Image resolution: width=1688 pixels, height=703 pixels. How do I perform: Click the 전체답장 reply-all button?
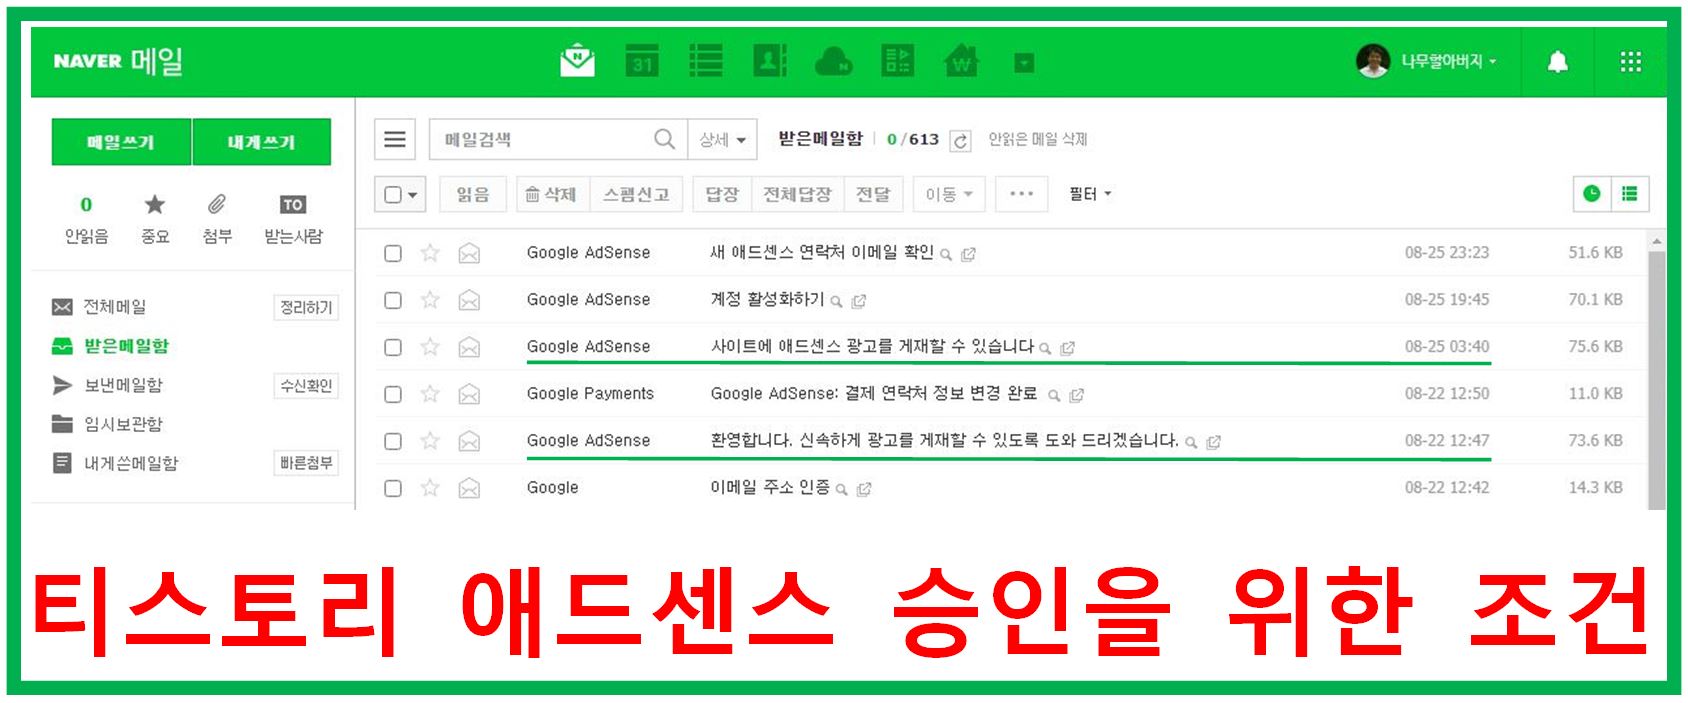[797, 194]
